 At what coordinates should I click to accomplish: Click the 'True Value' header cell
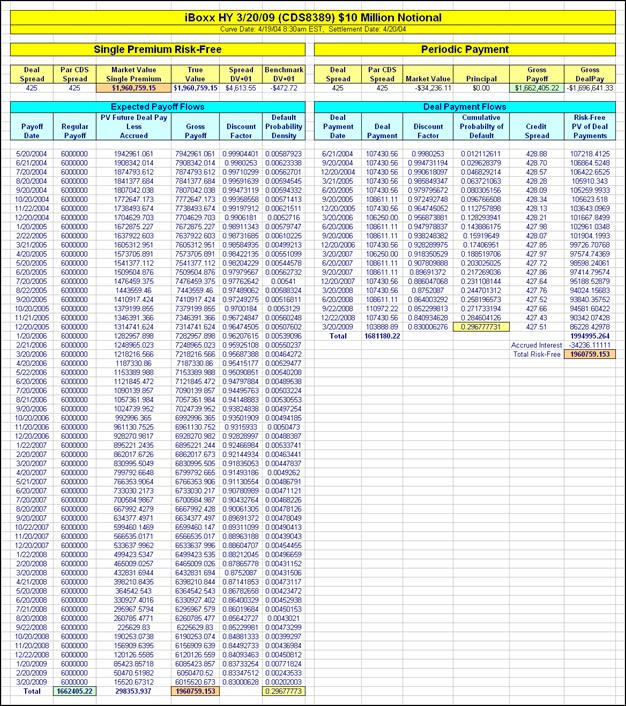[x=195, y=74]
